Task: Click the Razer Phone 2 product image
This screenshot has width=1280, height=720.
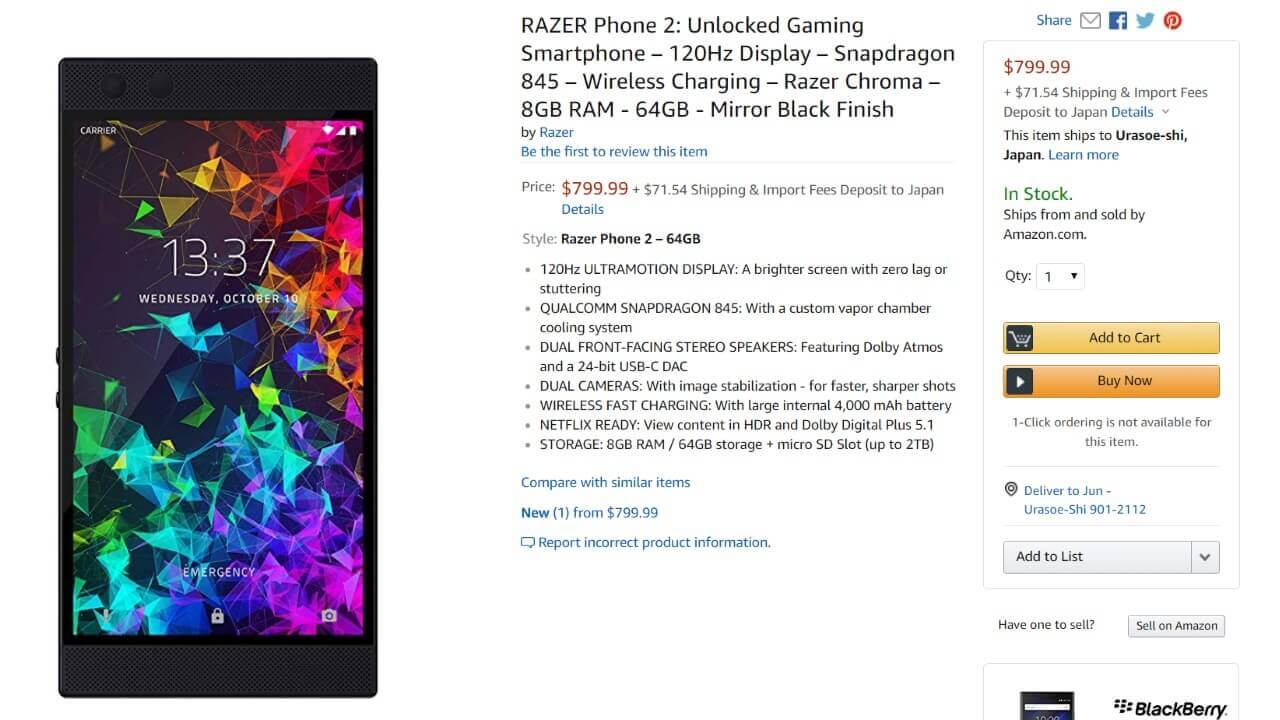Action: [x=218, y=378]
